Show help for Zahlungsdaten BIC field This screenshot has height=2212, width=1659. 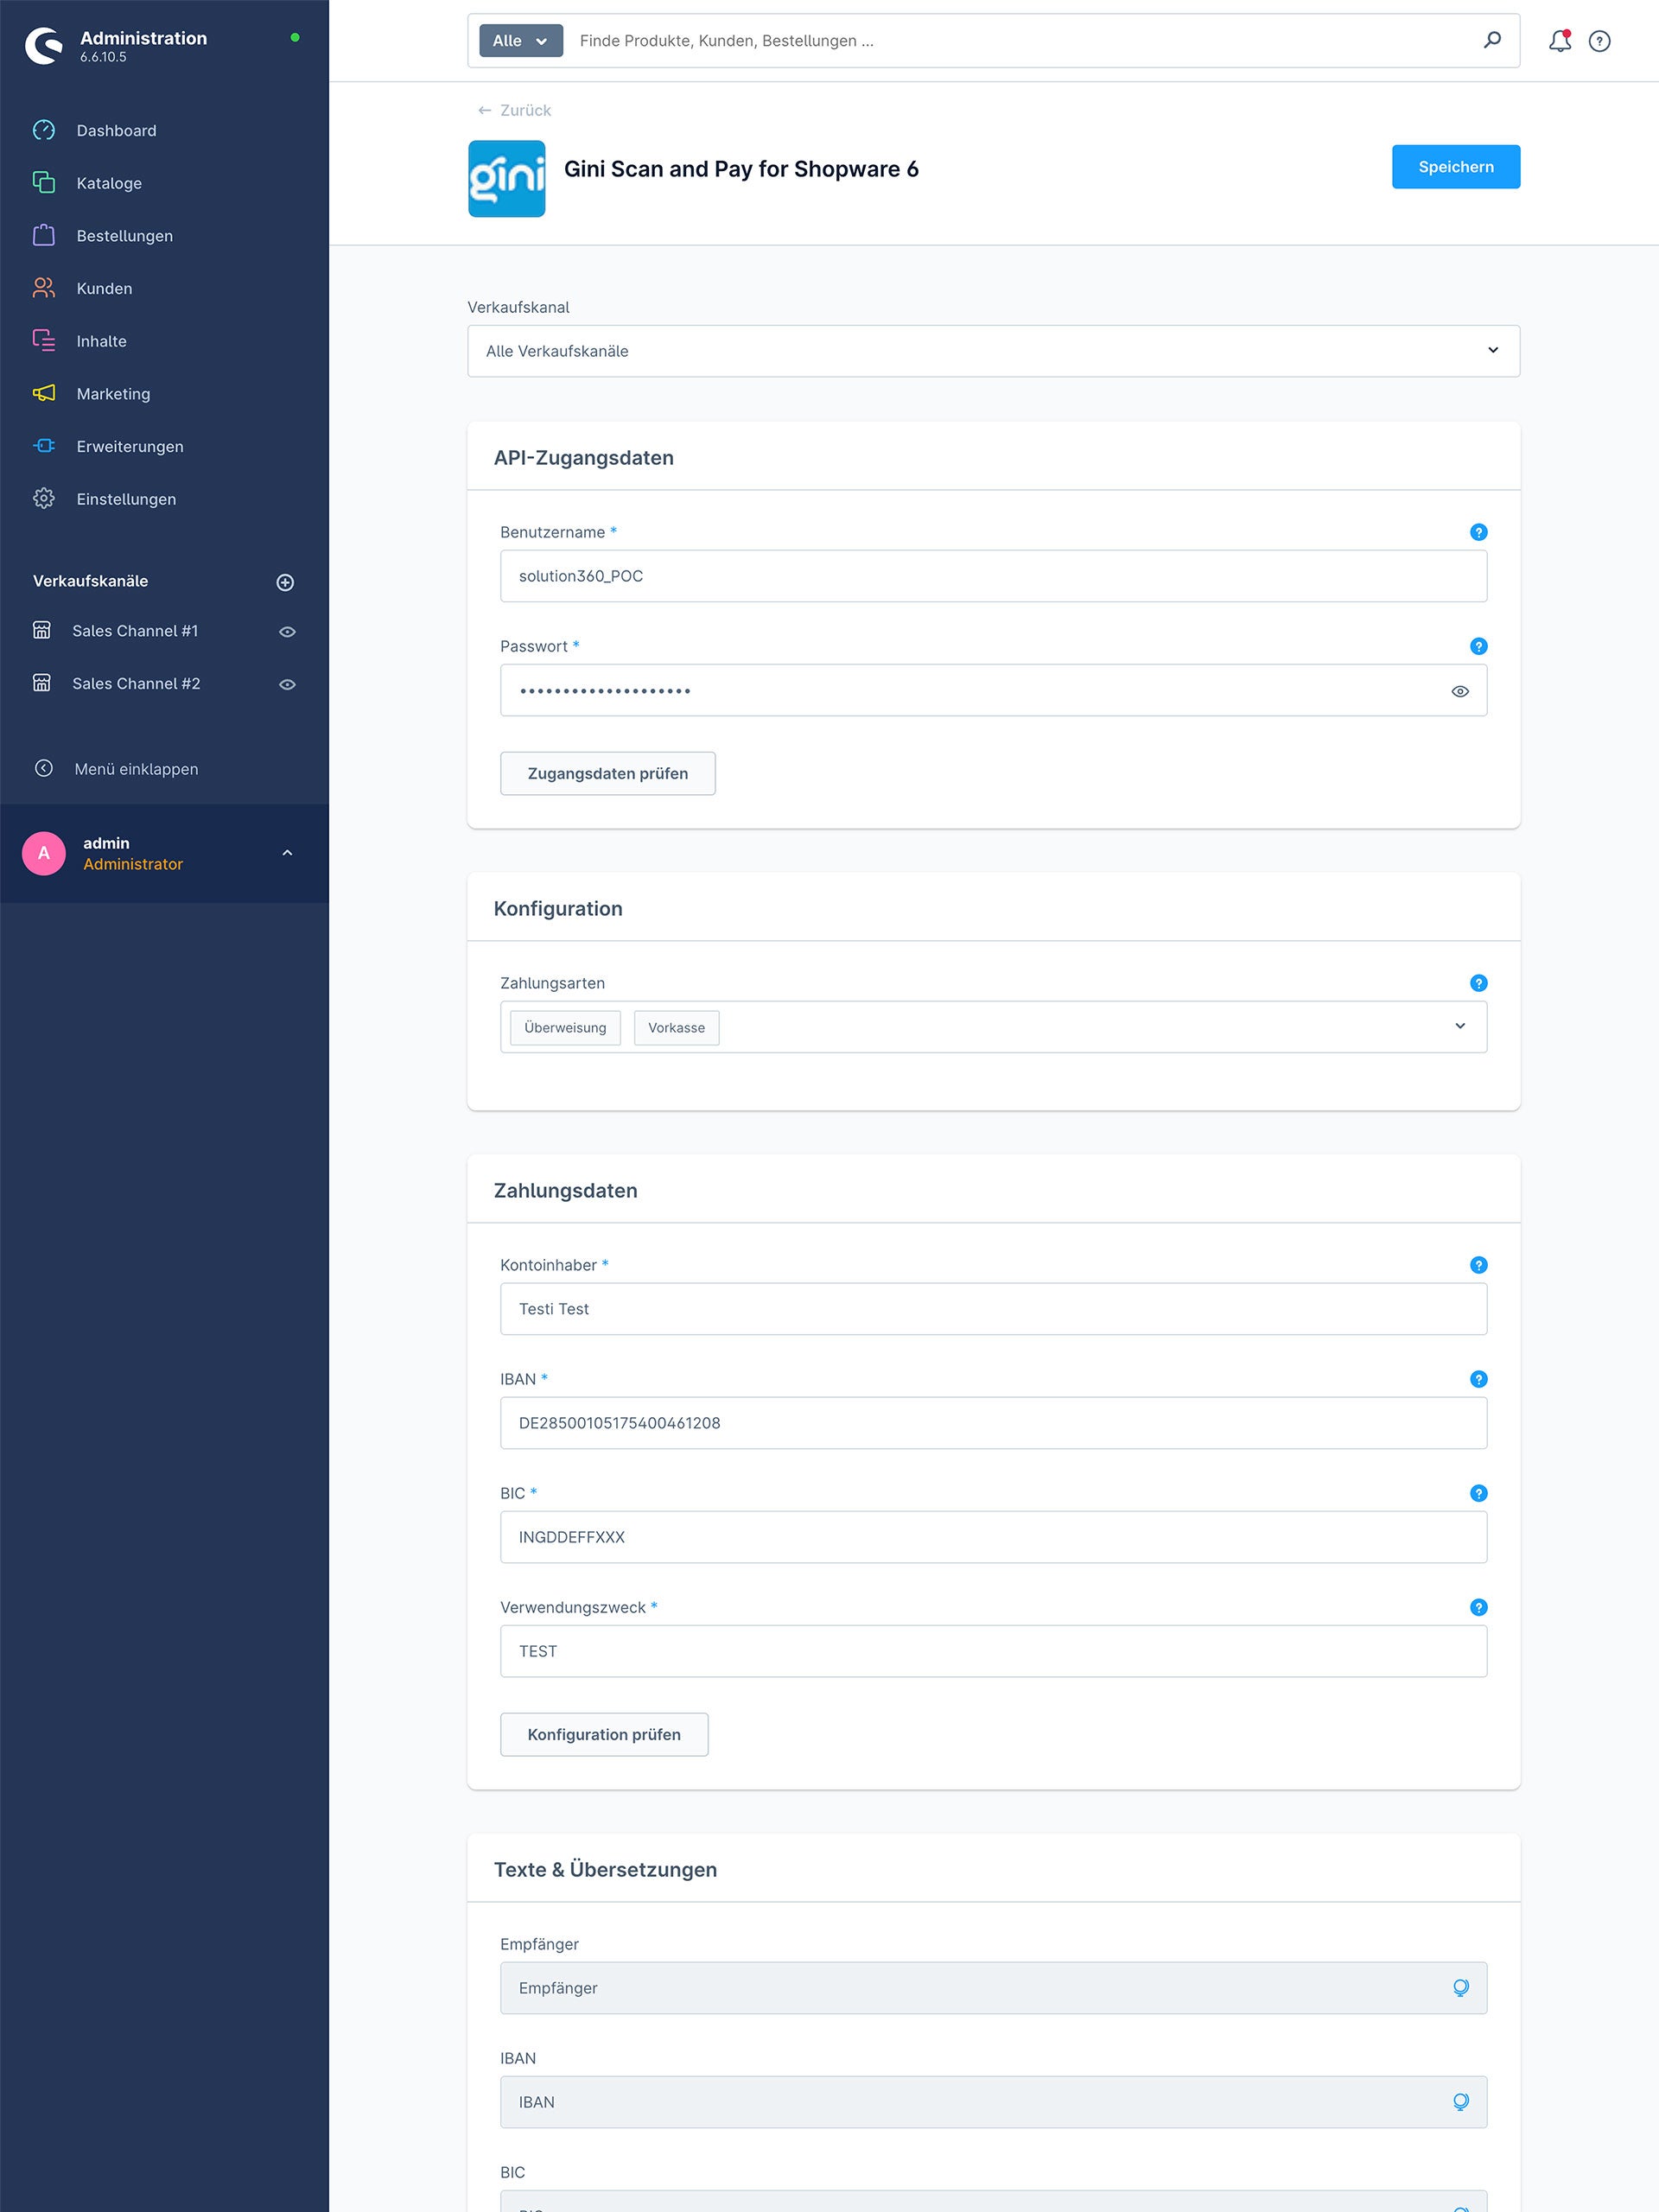[x=1478, y=1493]
